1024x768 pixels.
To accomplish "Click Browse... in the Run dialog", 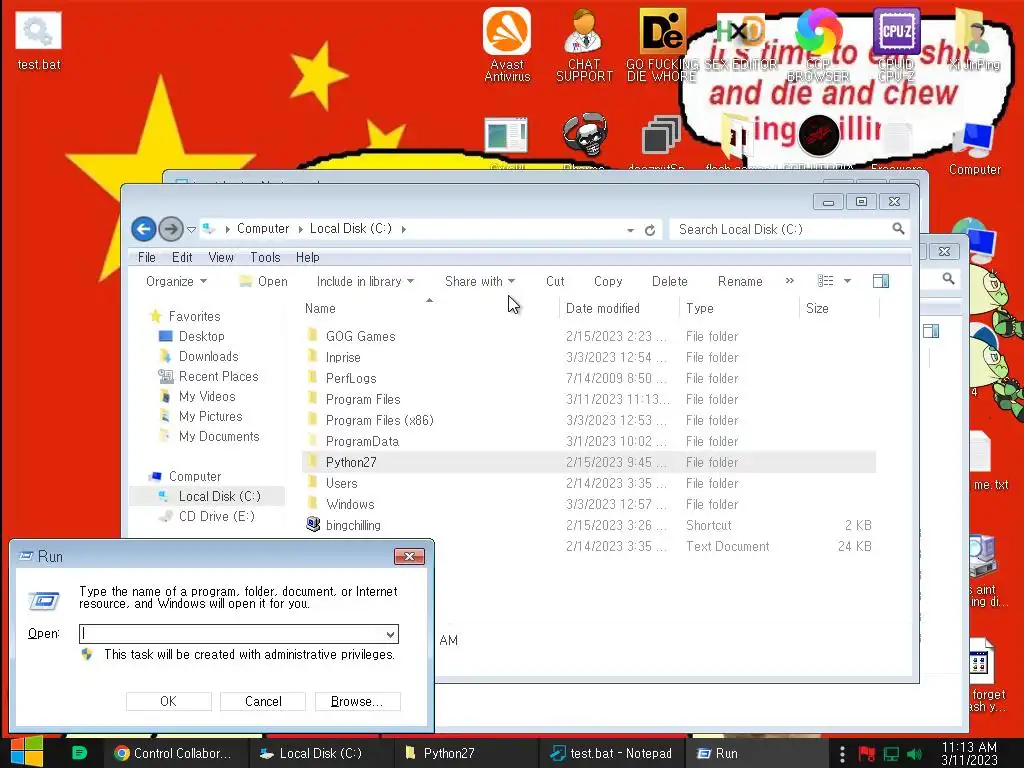I will [357, 701].
